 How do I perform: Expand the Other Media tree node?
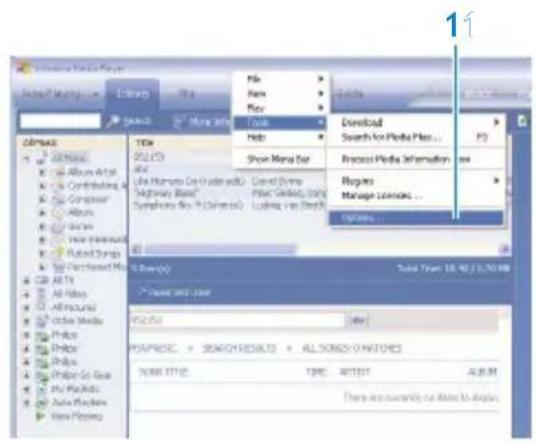click(27, 321)
